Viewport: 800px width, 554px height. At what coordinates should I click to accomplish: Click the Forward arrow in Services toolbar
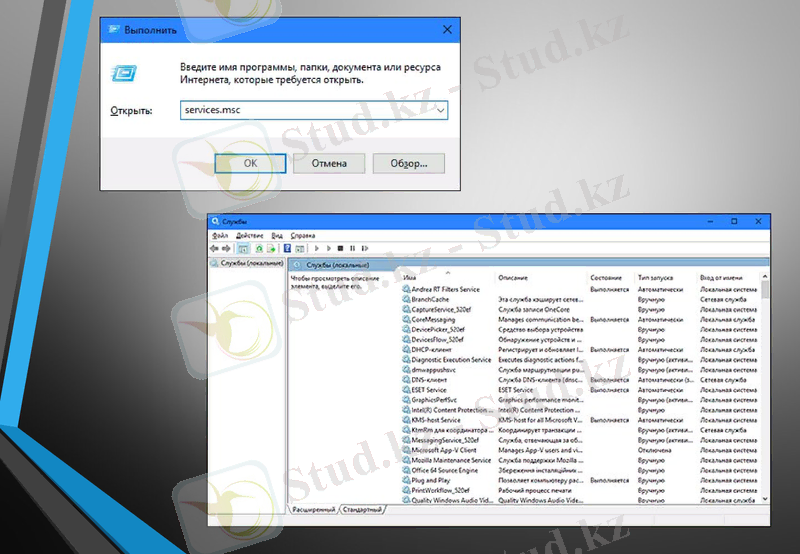click(225, 247)
